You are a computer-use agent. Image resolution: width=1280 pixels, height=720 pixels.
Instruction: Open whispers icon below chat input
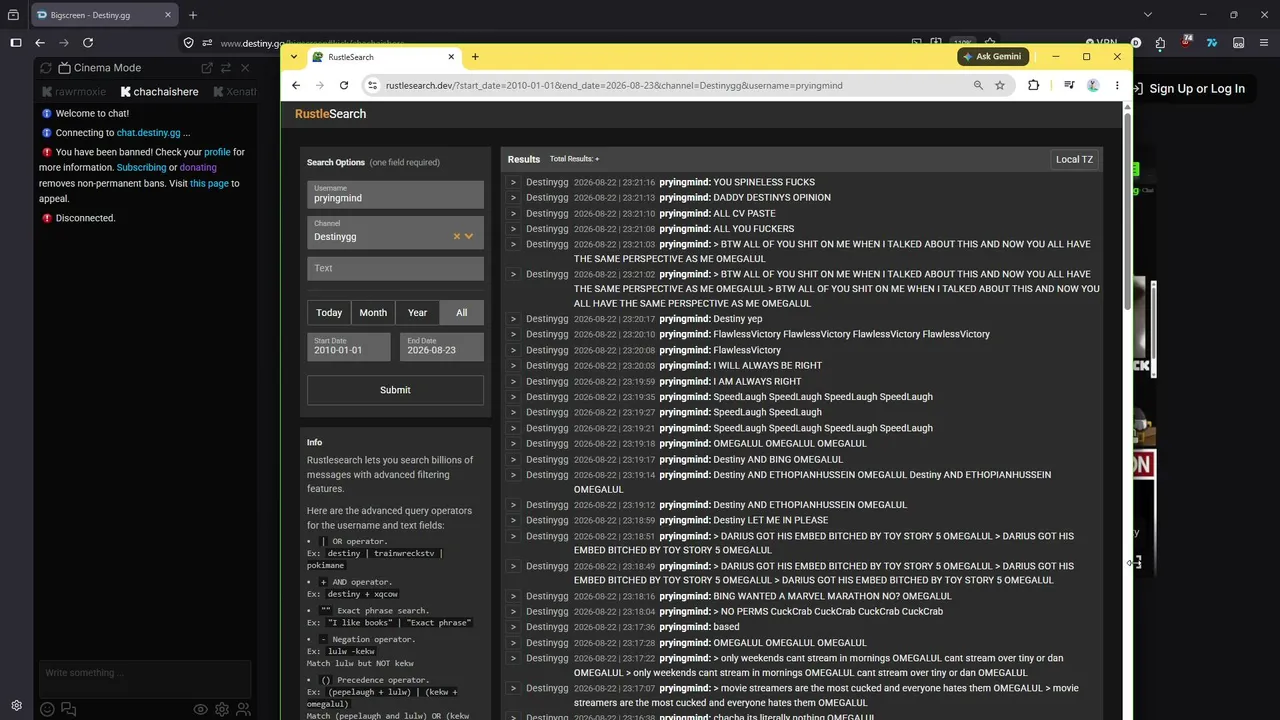pyautogui.click(x=68, y=709)
